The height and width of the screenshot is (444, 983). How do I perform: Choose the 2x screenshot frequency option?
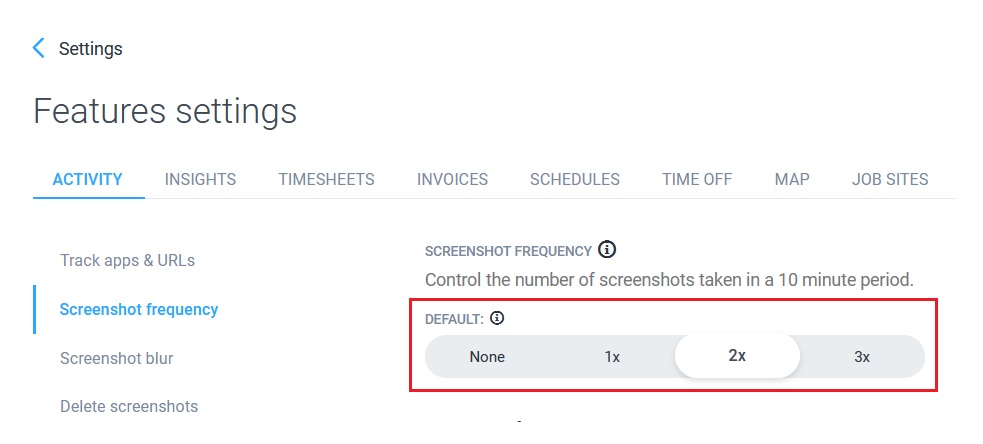pos(737,356)
